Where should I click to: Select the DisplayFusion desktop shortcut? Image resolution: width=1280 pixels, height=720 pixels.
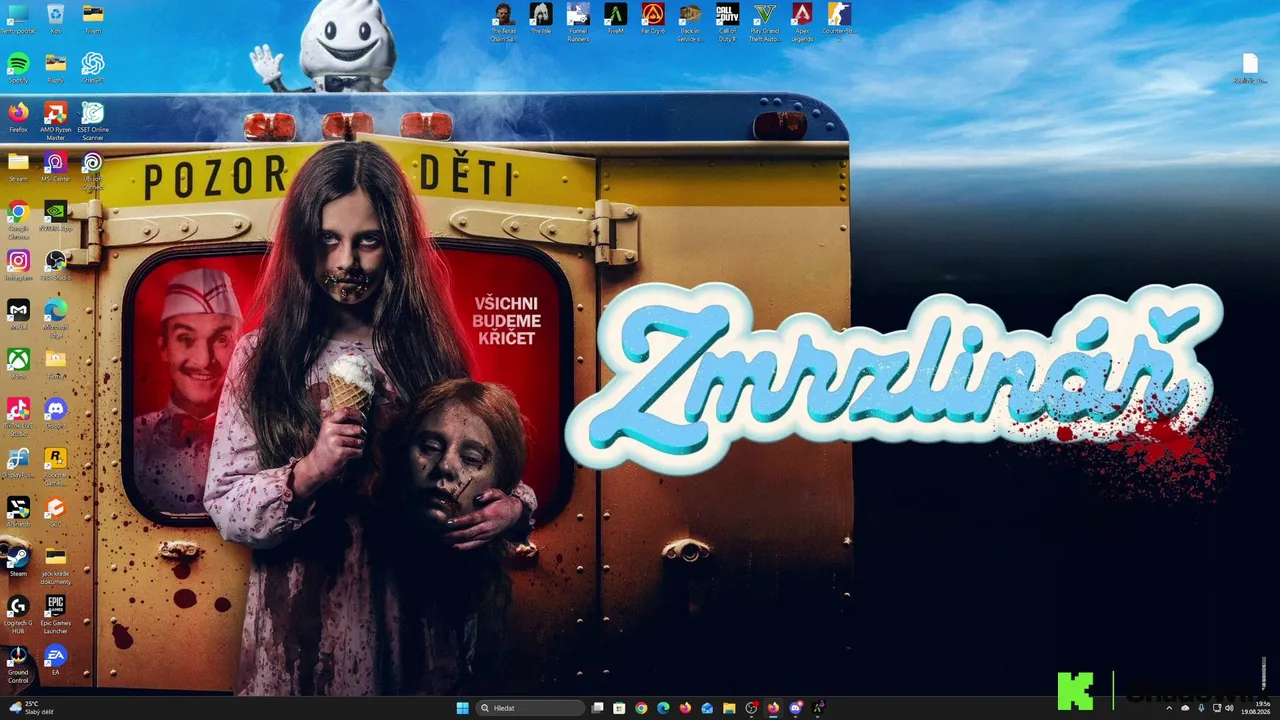click(18, 462)
